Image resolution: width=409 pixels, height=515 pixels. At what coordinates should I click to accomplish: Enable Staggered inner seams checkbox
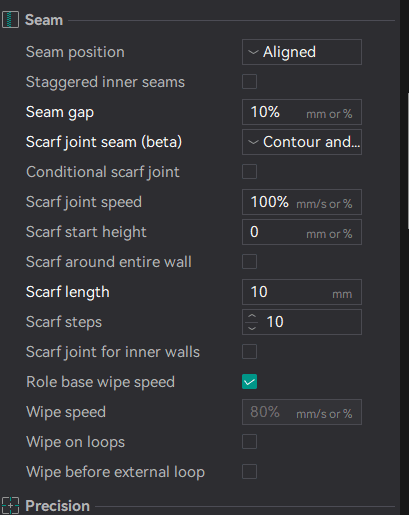click(x=249, y=82)
